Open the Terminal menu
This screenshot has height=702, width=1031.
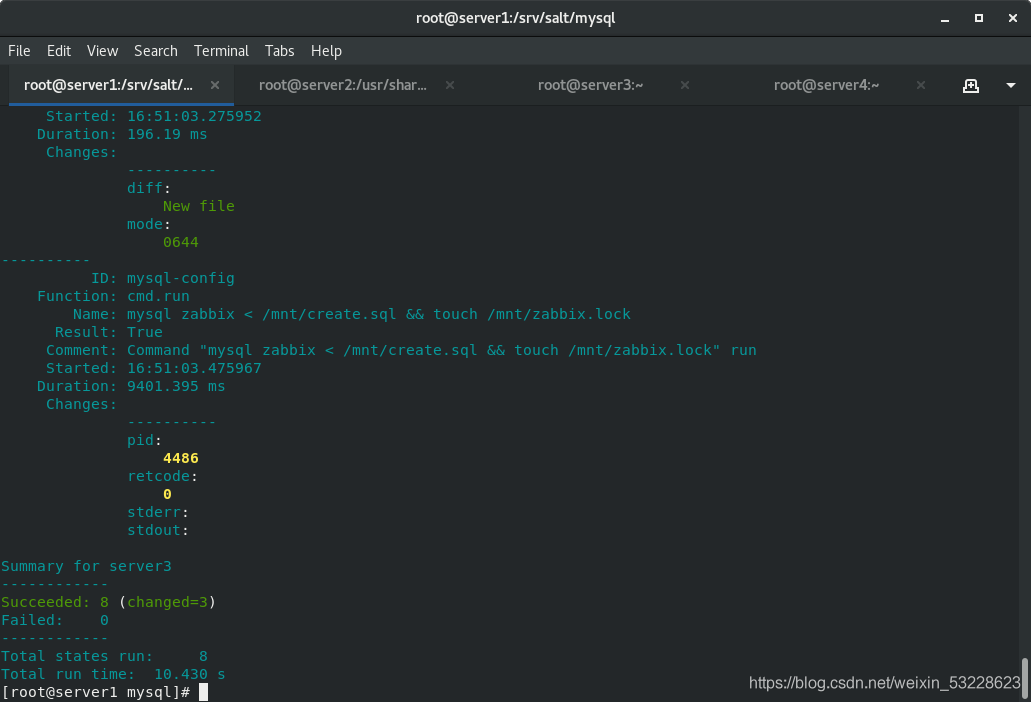tap(221, 51)
